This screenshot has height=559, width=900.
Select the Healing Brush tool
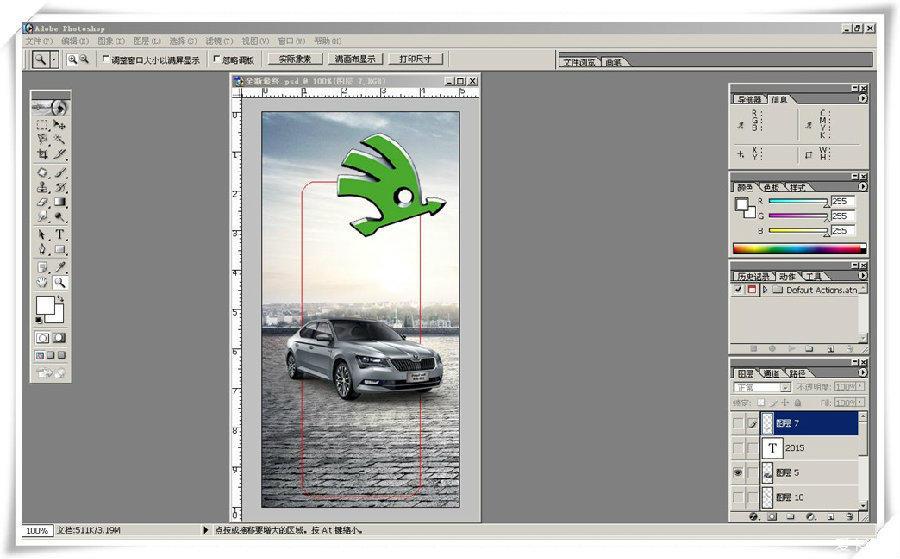[x=42, y=172]
